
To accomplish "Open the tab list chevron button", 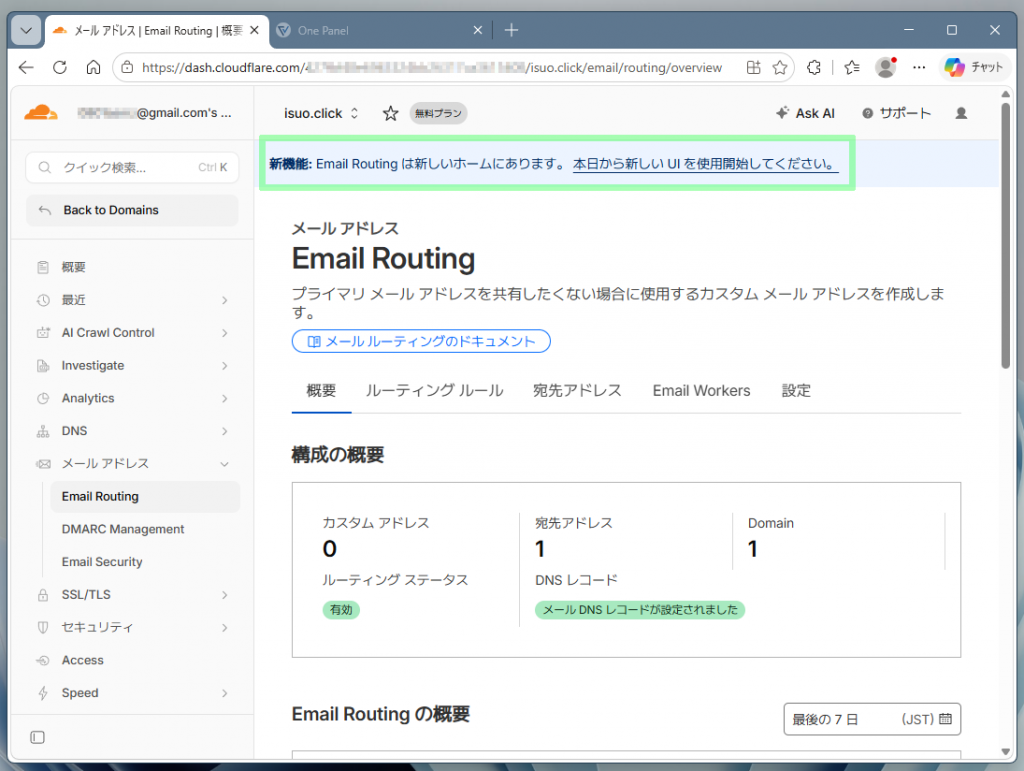I will pos(26,30).
